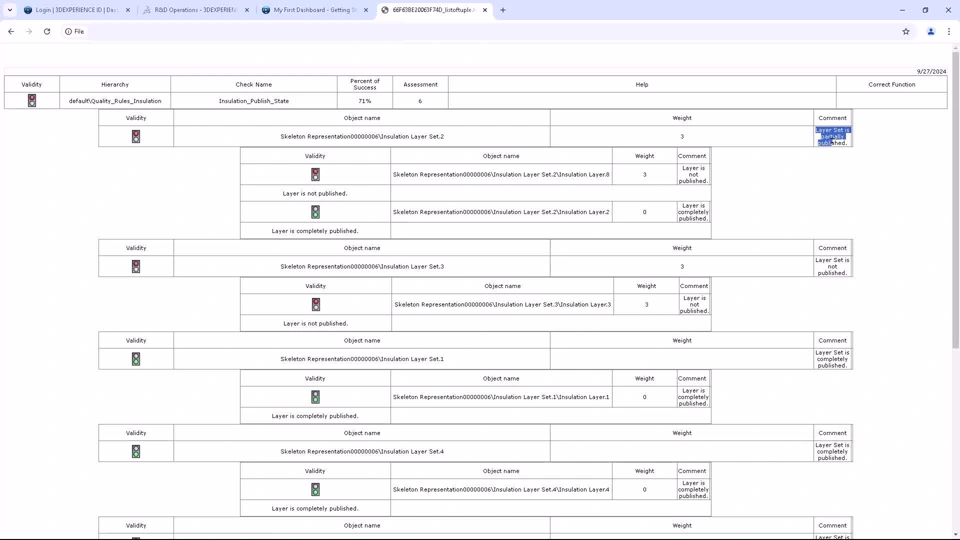
Task: Switch to the R&D Operations tab
Action: point(196,10)
